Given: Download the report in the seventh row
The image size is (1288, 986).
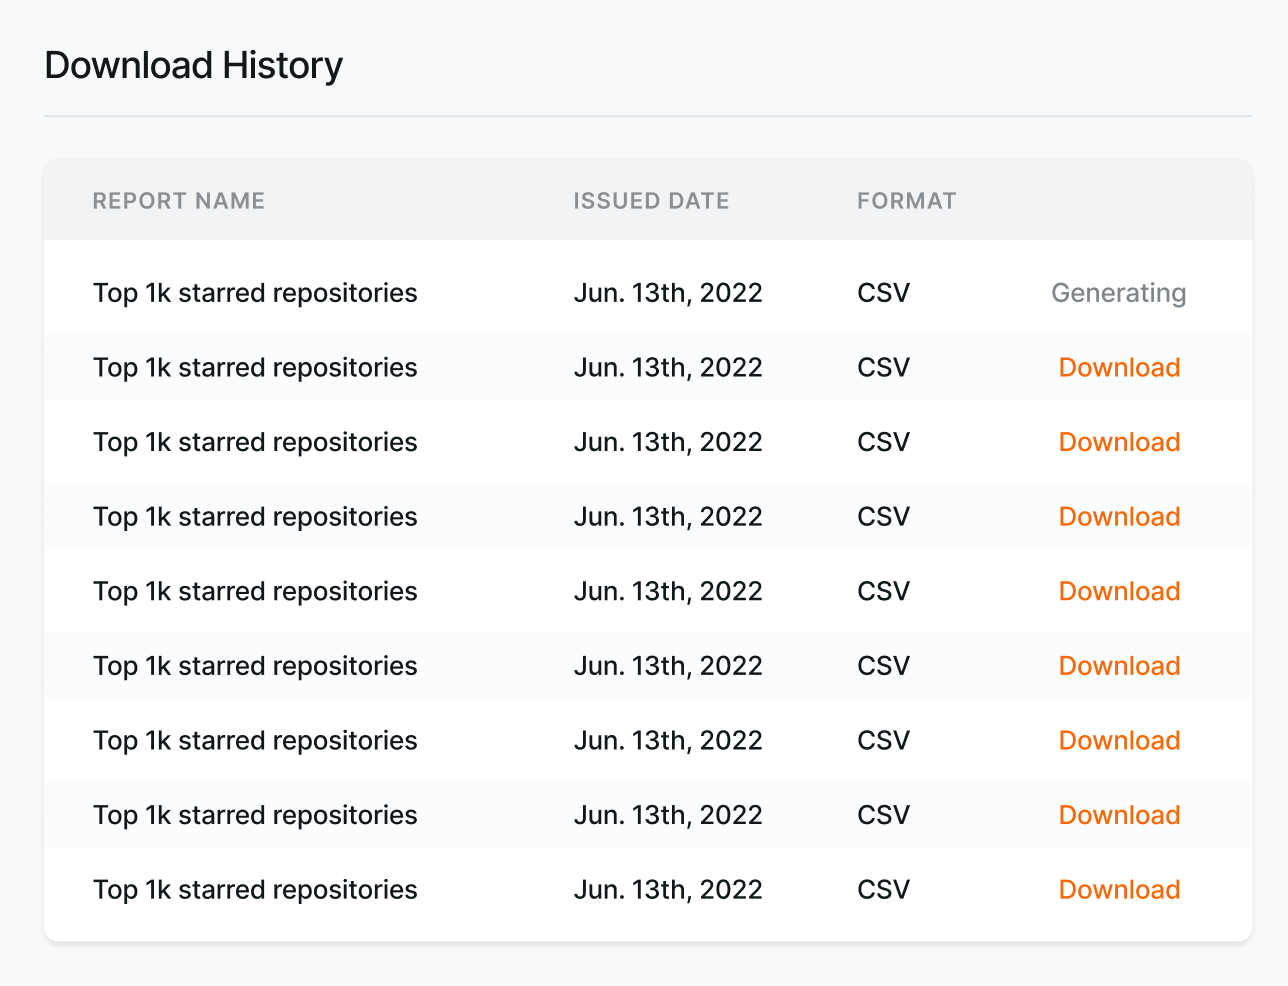Looking at the screenshot, I should pos(1119,740).
